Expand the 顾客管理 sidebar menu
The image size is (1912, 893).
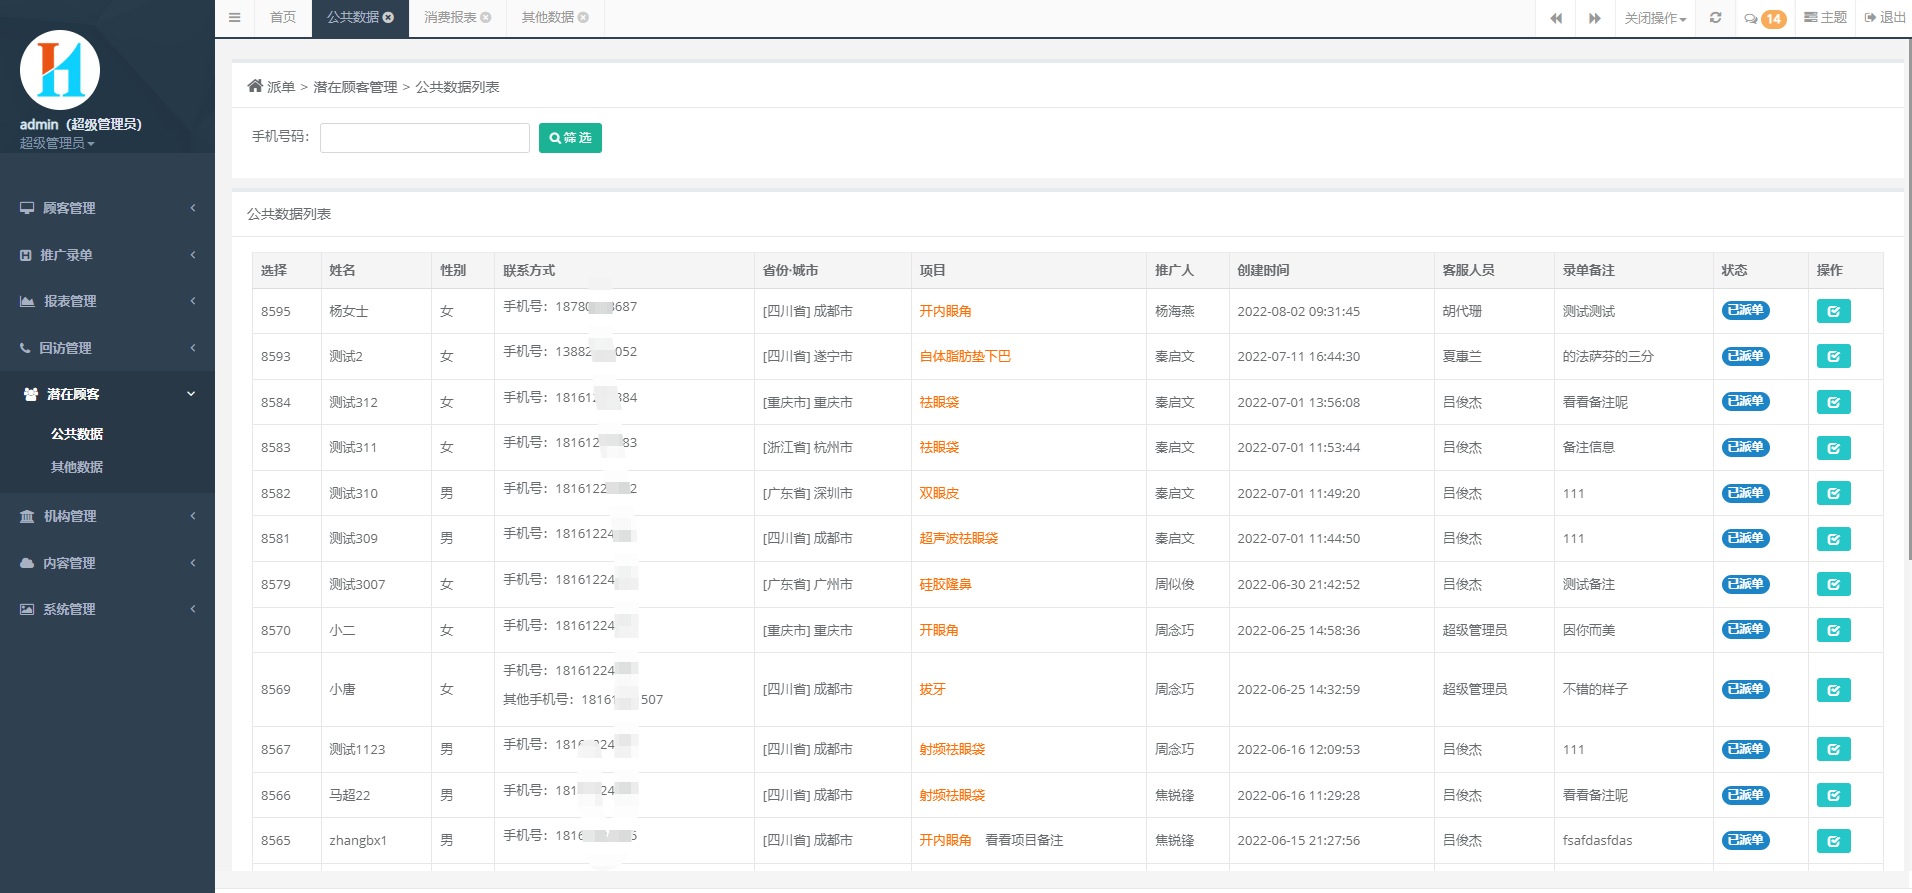click(107, 208)
